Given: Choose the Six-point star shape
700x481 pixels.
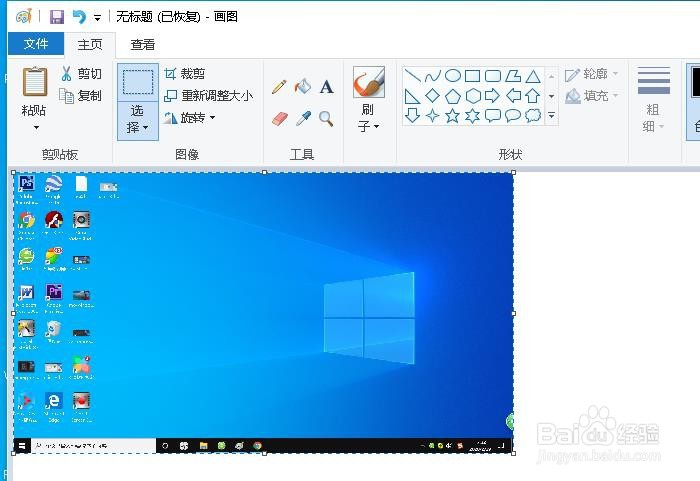Looking at the screenshot, I should [472, 116].
